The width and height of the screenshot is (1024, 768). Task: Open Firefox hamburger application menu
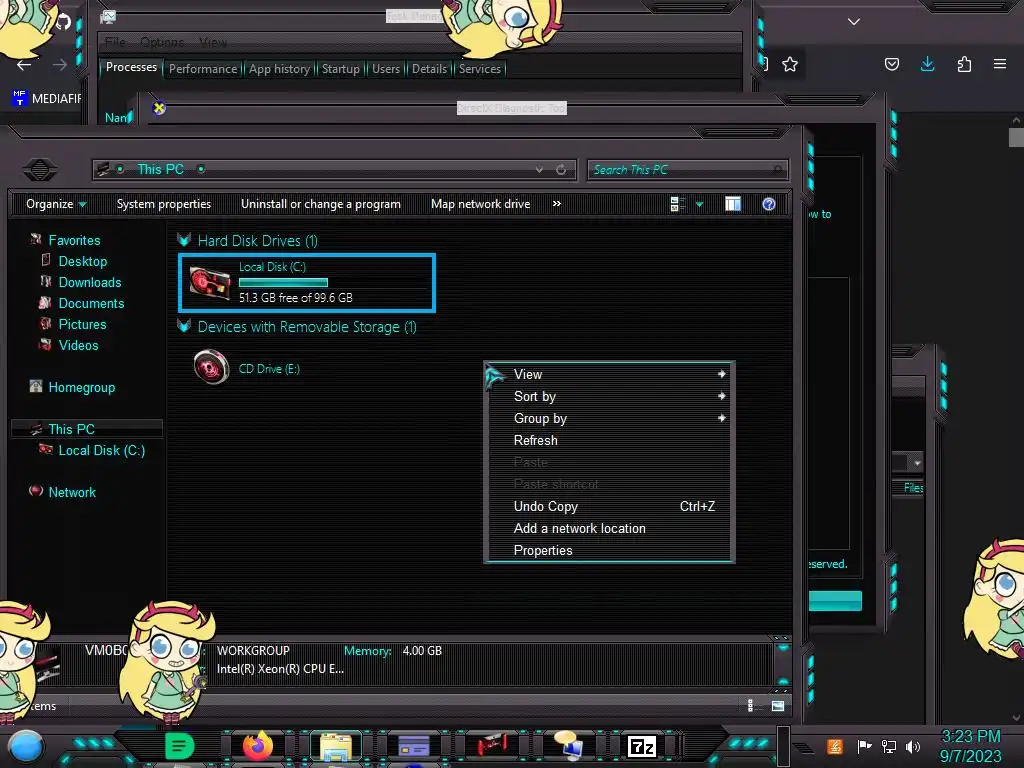(1000, 64)
